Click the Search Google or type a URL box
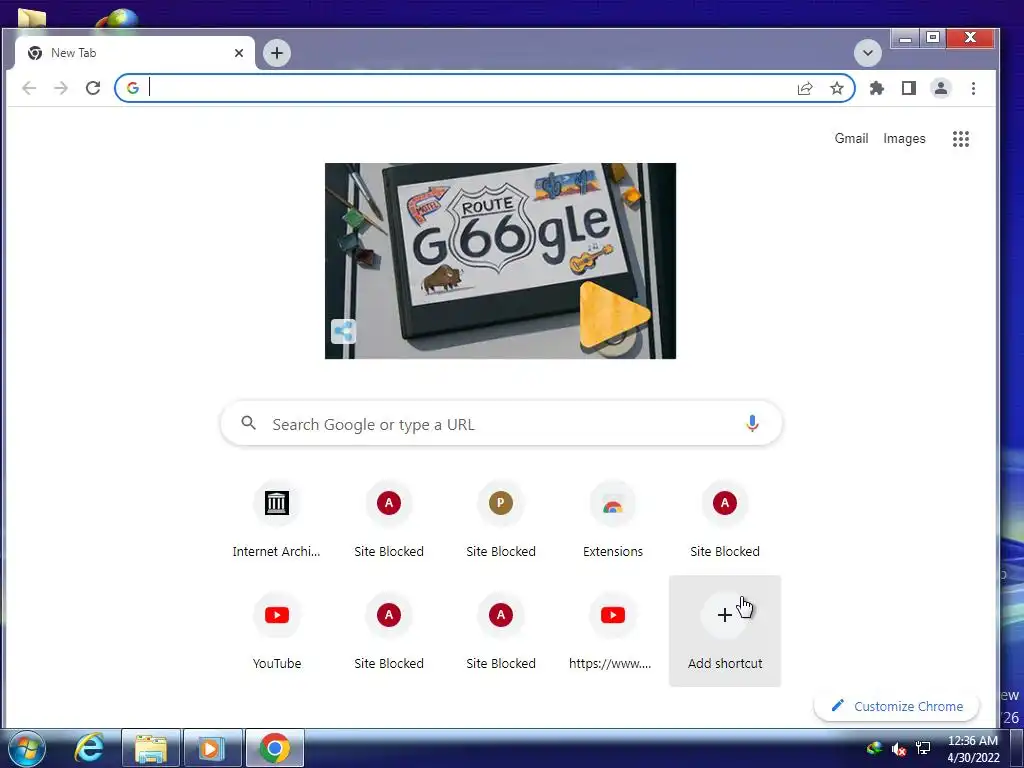 tap(501, 424)
